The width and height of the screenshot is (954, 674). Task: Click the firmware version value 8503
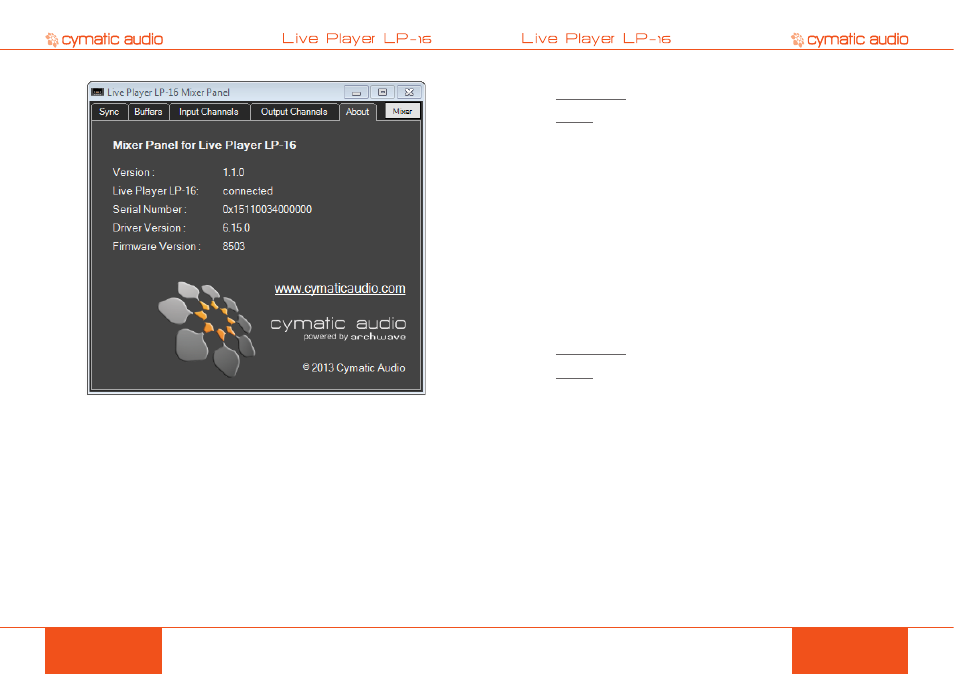point(234,246)
